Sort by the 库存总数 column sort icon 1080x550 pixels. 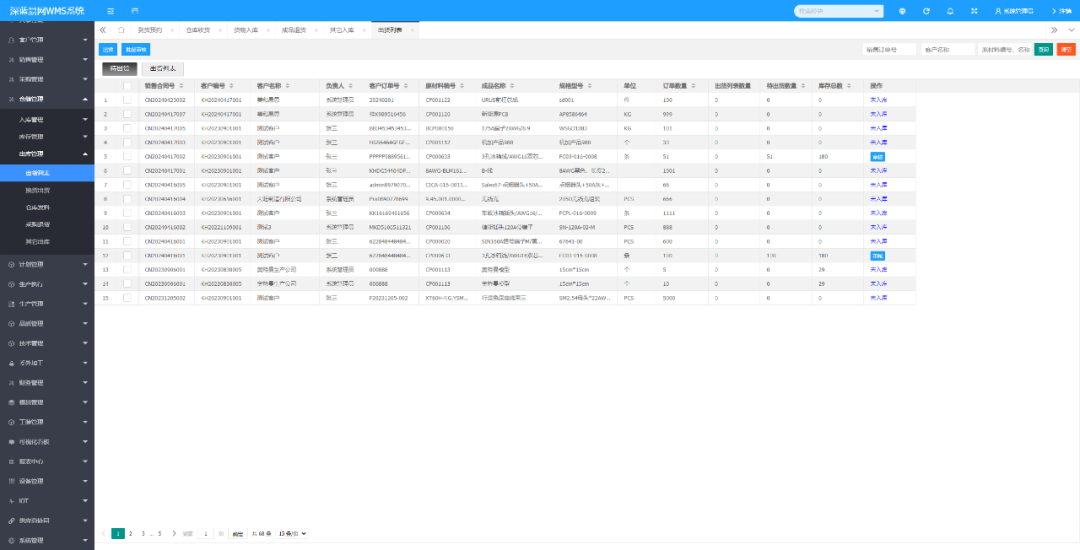point(850,86)
